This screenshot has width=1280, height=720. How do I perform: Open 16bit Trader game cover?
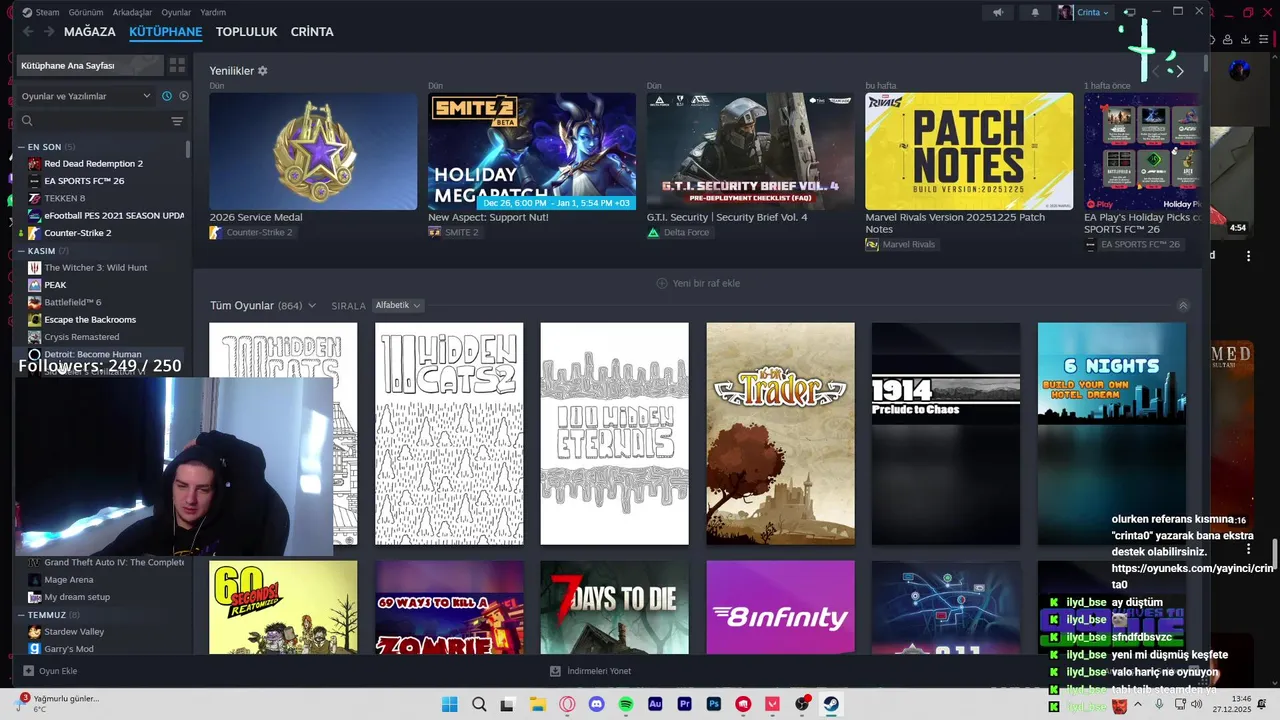pyautogui.click(x=780, y=433)
